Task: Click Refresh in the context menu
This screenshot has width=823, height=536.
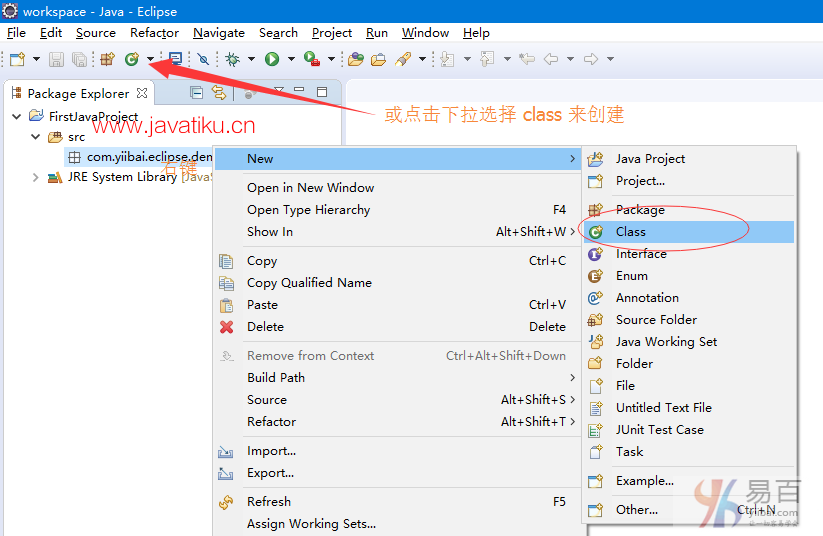Action: [x=397, y=502]
